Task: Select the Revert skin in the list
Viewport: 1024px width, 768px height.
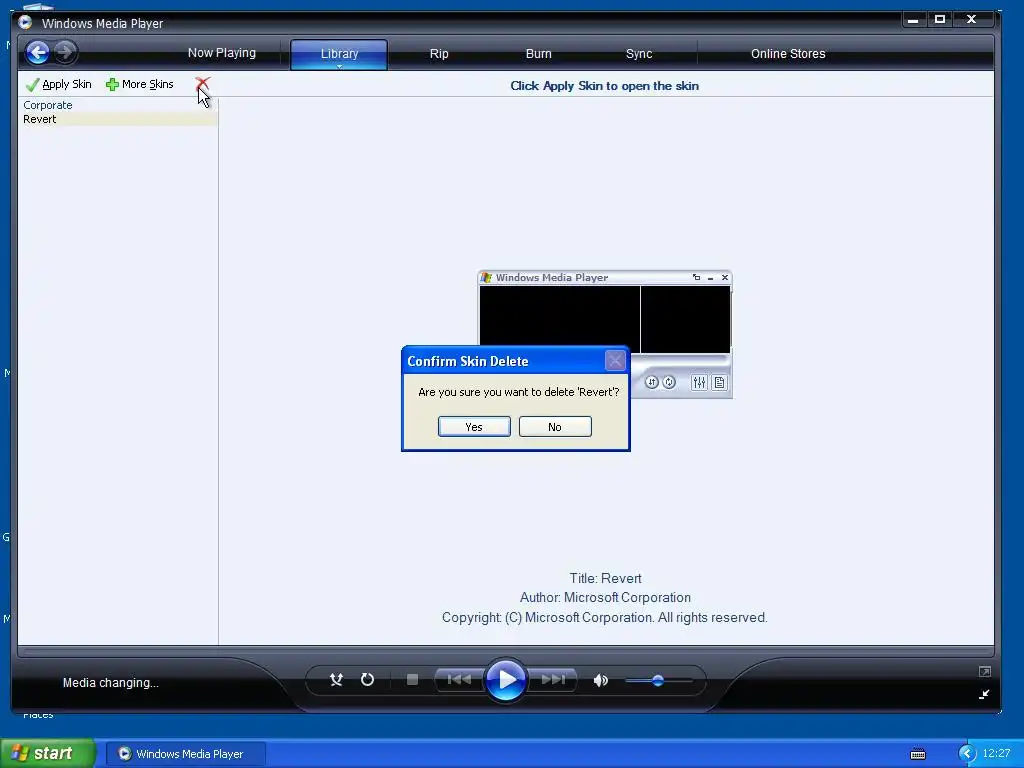Action: 118,120
